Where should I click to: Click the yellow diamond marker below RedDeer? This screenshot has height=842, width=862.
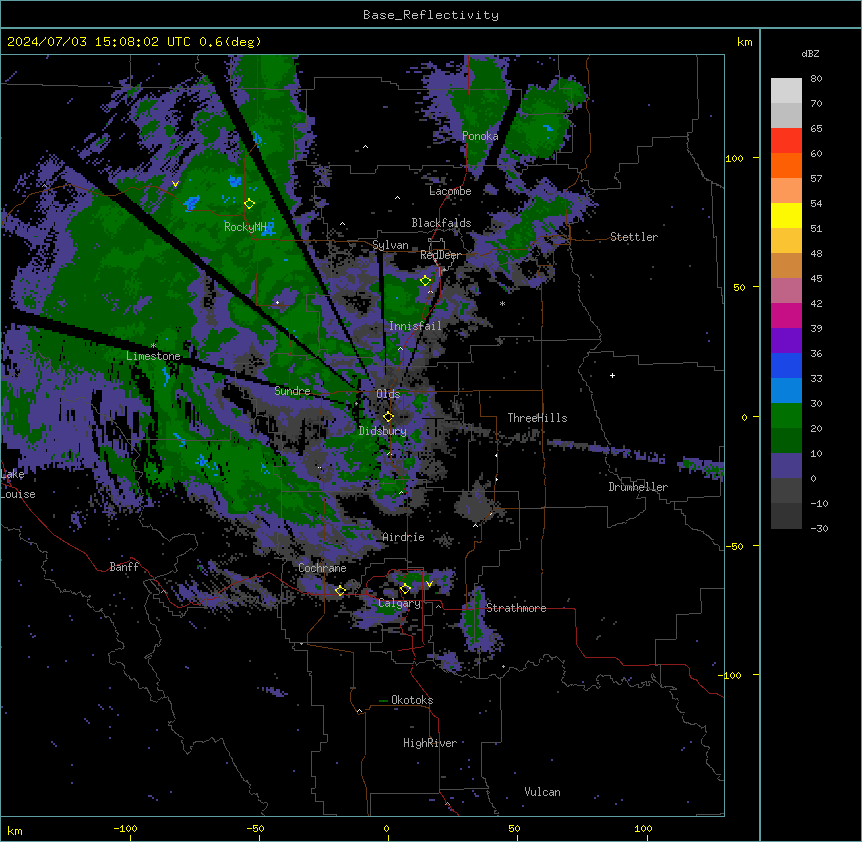426,281
